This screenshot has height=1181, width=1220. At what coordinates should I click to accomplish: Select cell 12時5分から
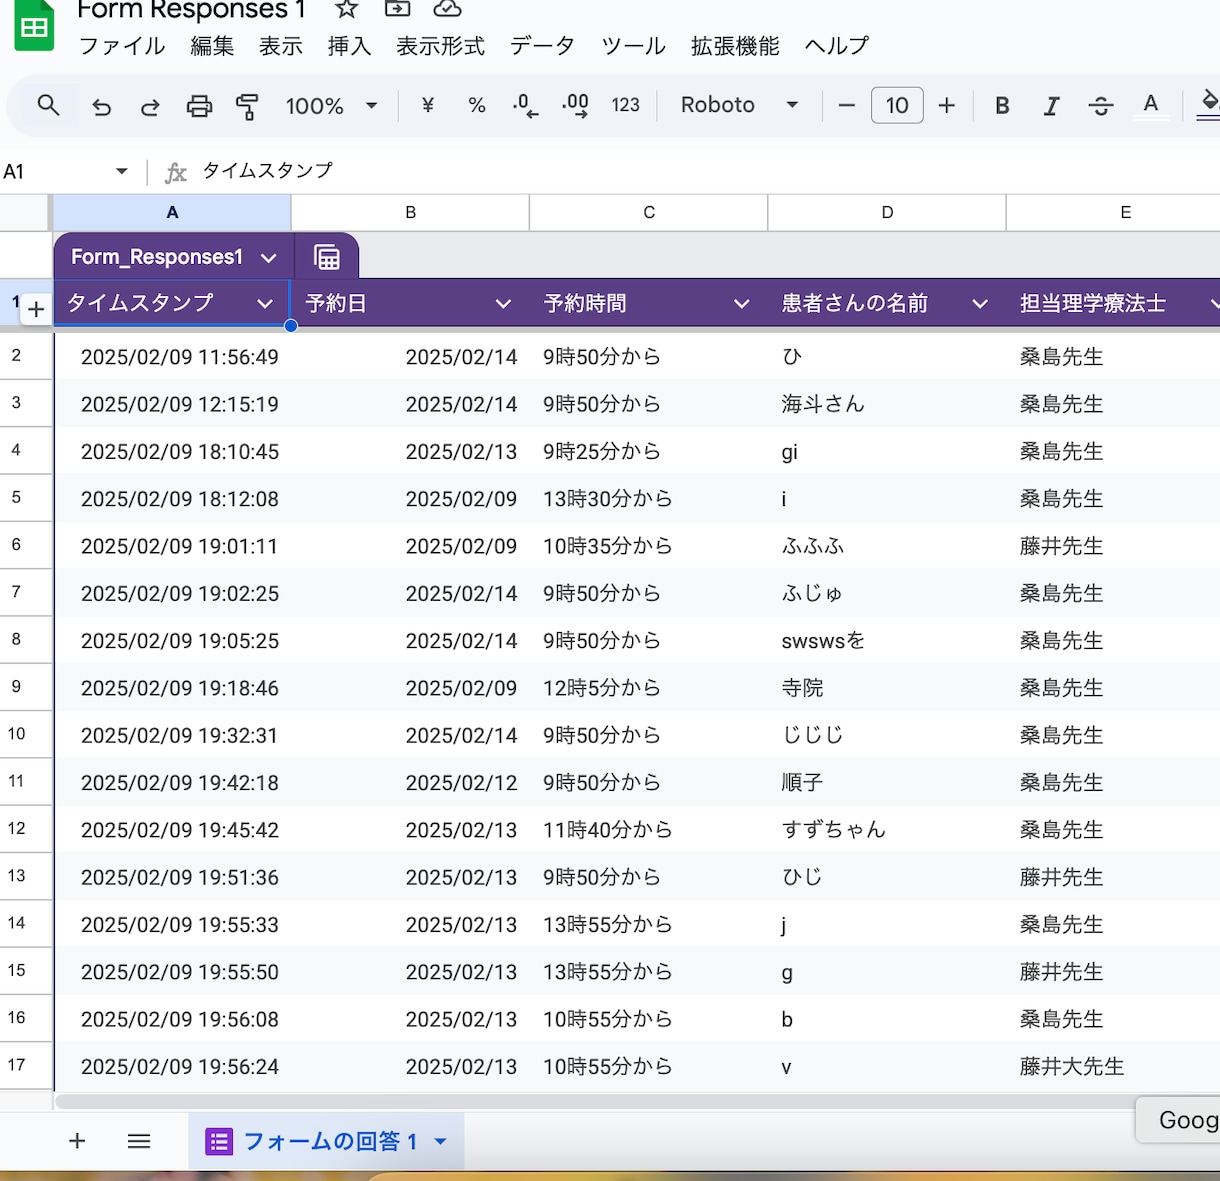coord(649,688)
